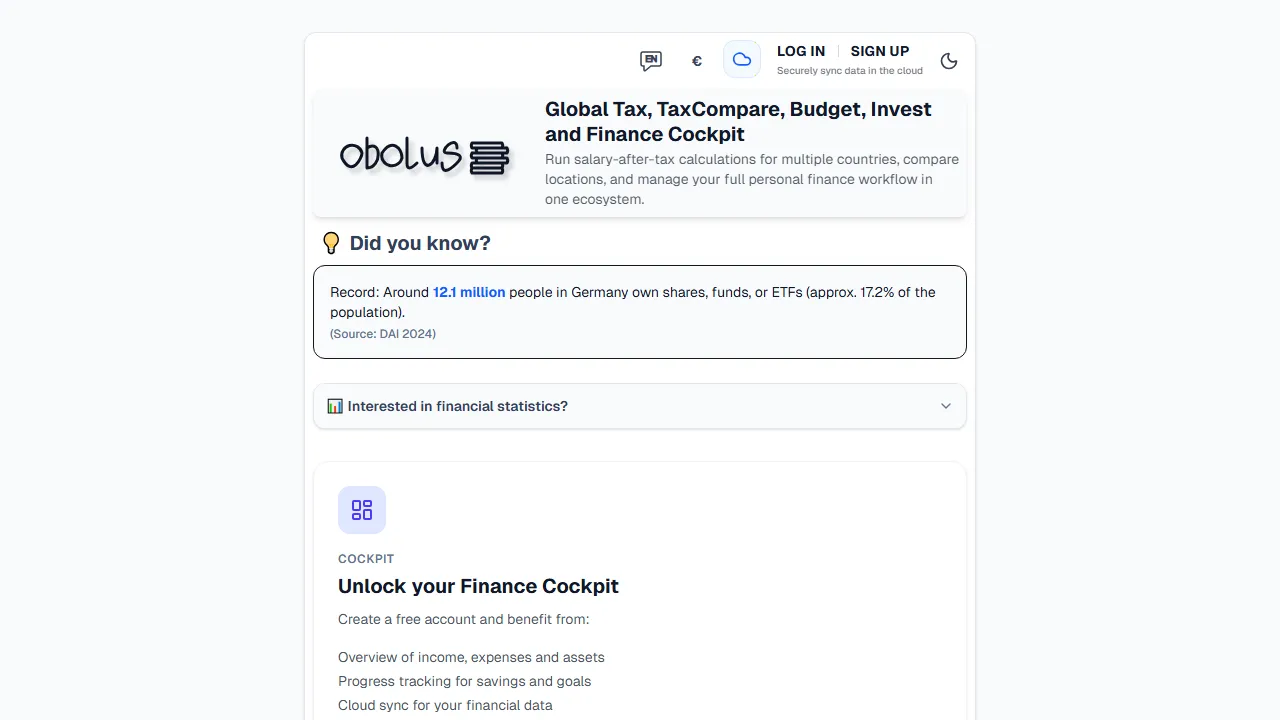1280x720 pixels.
Task: Click Securely sync data in the cloud text
Action: point(849,70)
